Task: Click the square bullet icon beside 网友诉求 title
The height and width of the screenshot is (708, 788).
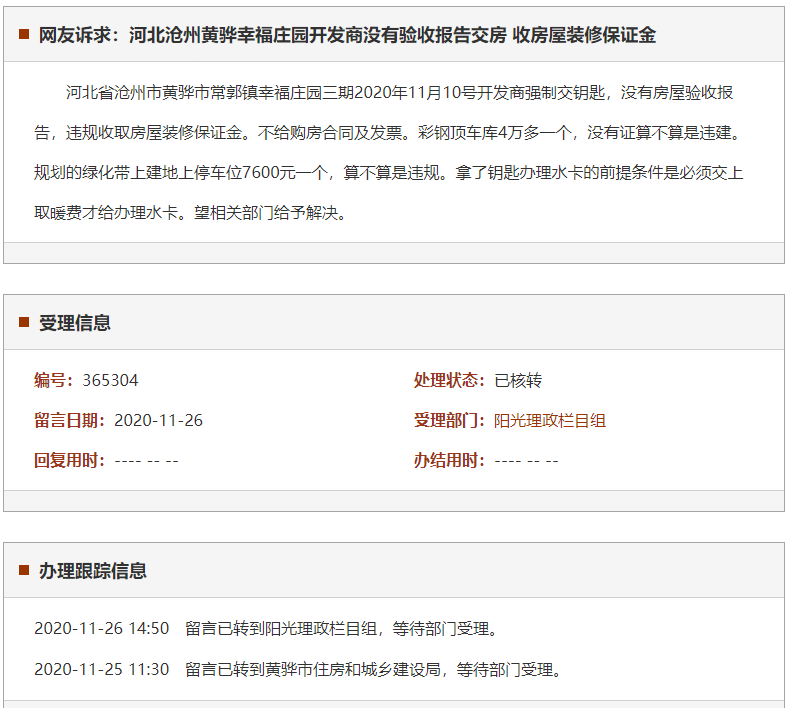Action: 24,35
